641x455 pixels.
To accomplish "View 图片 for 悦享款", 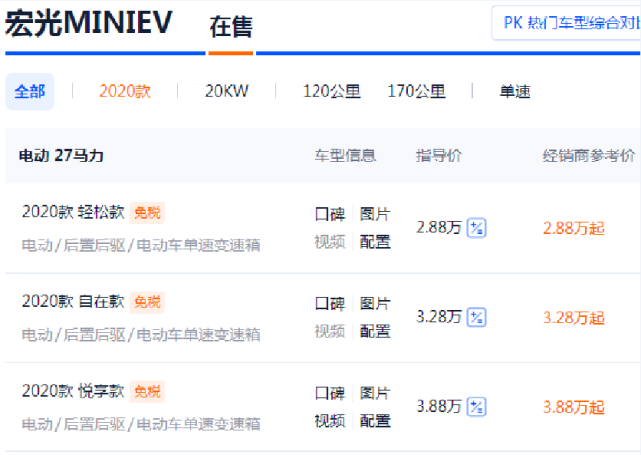I will tap(375, 393).
